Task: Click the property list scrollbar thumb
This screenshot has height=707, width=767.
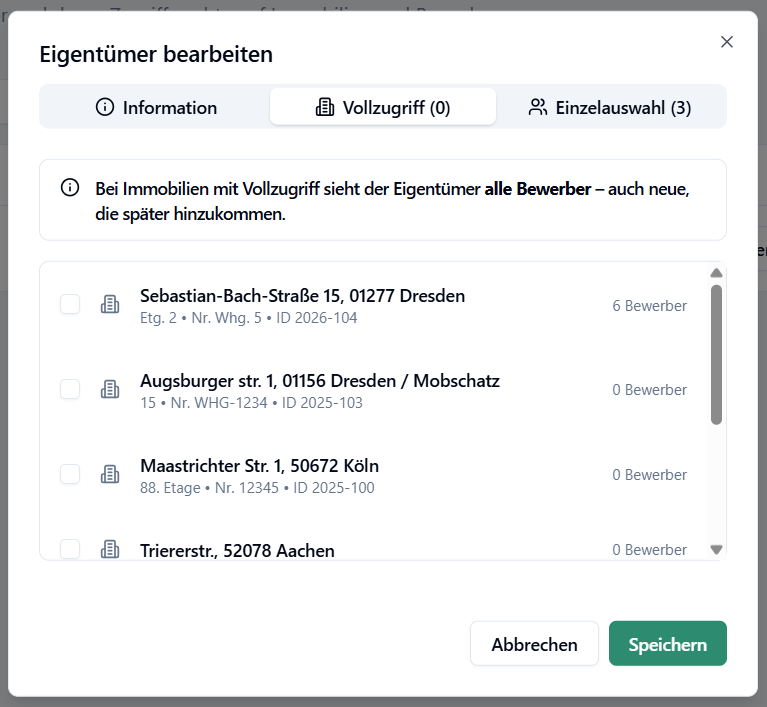Action: click(x=716, y=355)
